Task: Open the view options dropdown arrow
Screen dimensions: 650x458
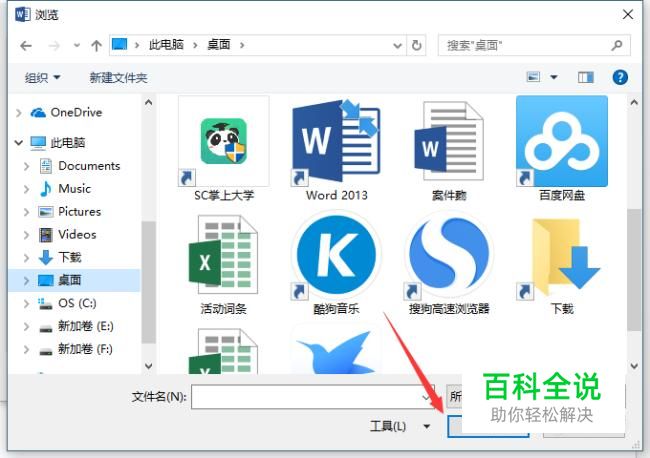Action: tap(553, 77)
